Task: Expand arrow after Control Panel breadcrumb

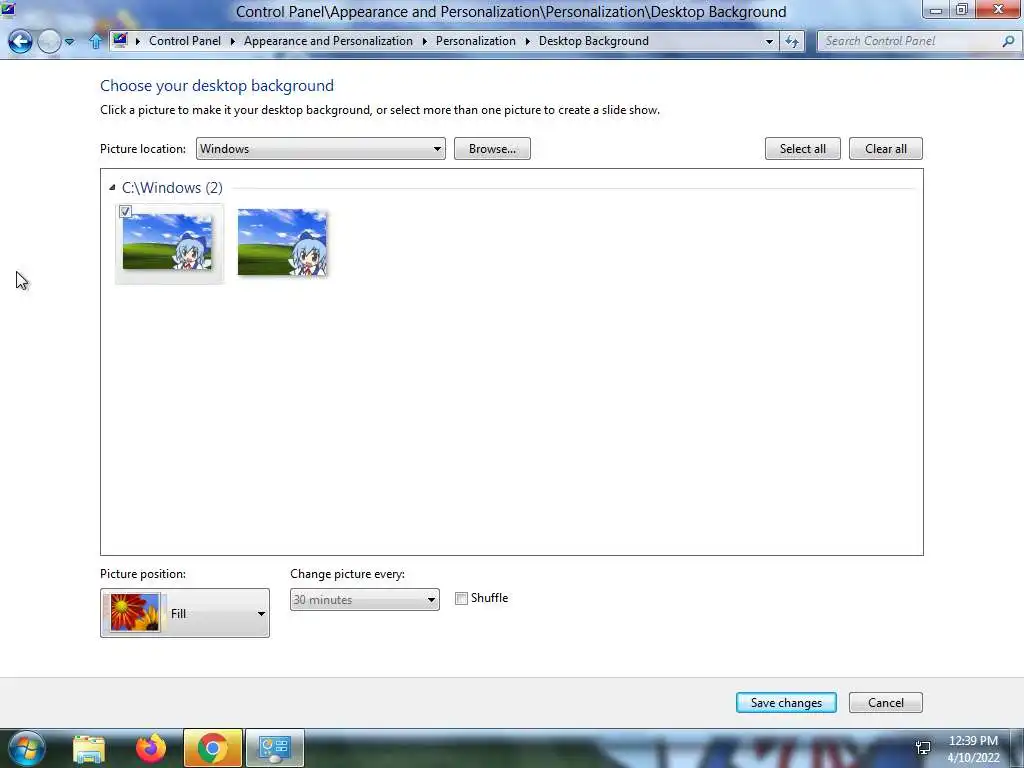Action: (232, 41)
